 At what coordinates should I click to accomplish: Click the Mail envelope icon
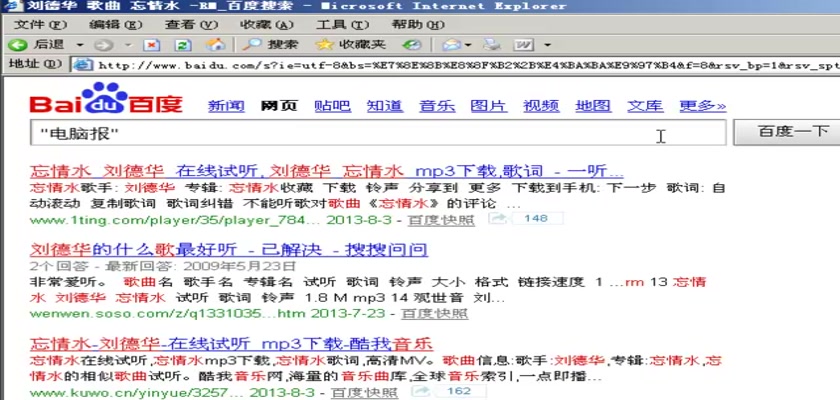coord(452,44)
